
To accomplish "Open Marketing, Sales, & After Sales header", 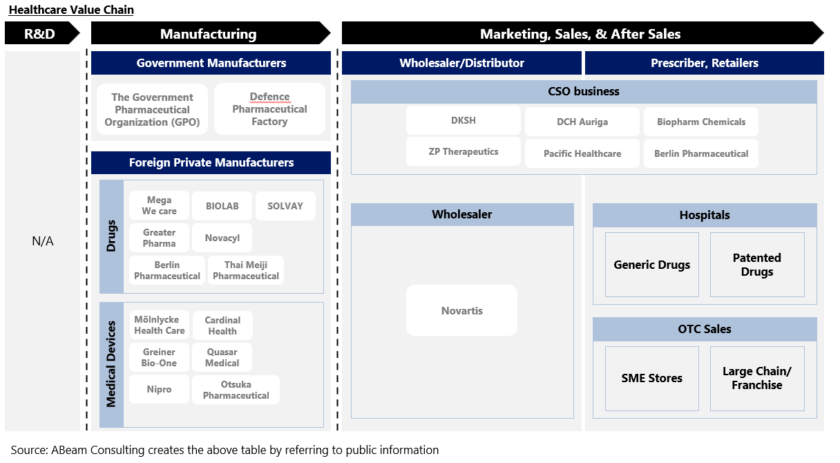I will click(x=580, y=34).
